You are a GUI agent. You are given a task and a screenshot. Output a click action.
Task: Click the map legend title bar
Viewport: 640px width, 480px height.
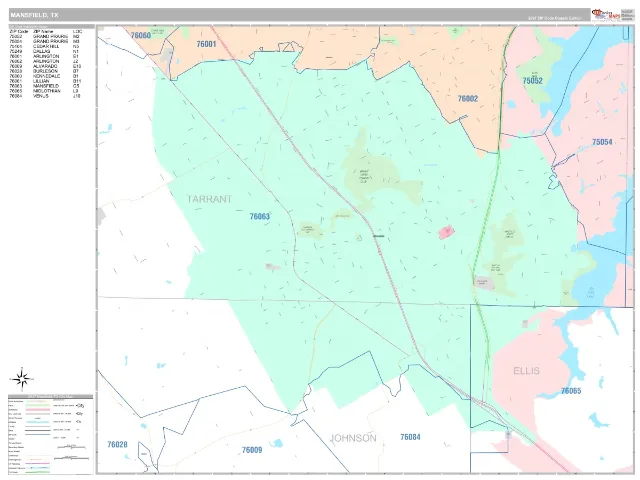51,396
